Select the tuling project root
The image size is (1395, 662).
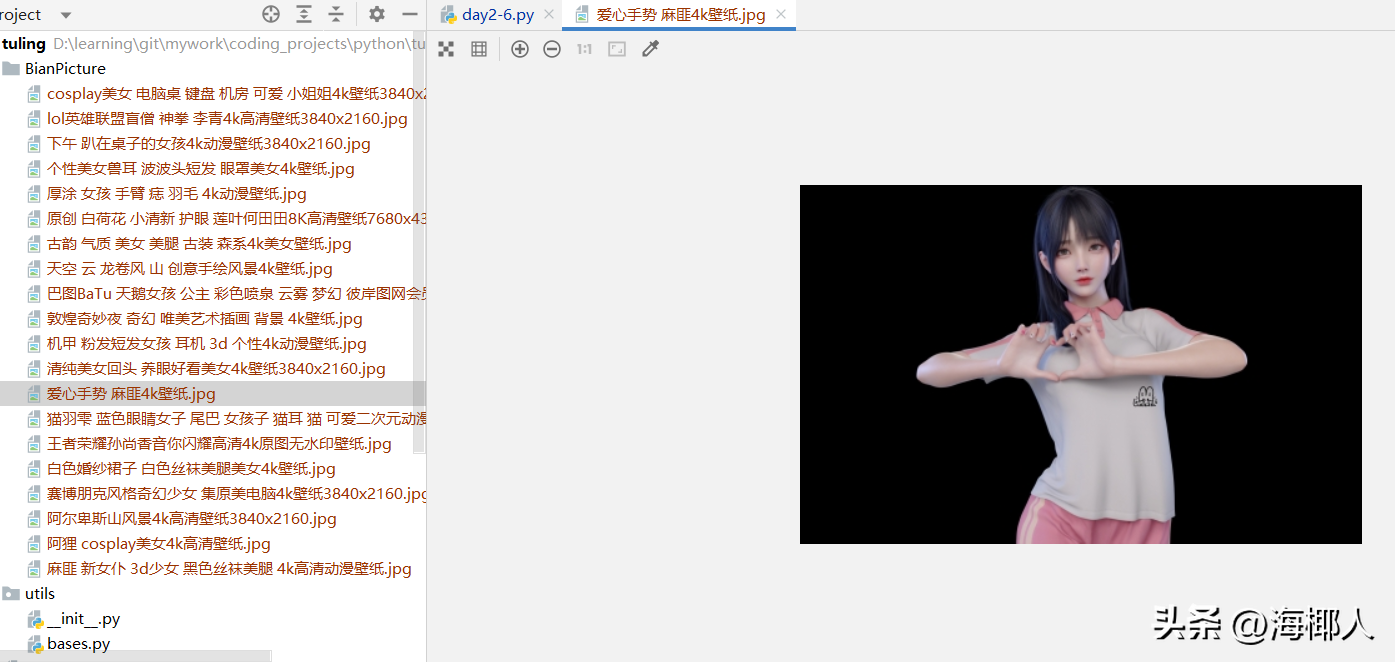(213, 44)
